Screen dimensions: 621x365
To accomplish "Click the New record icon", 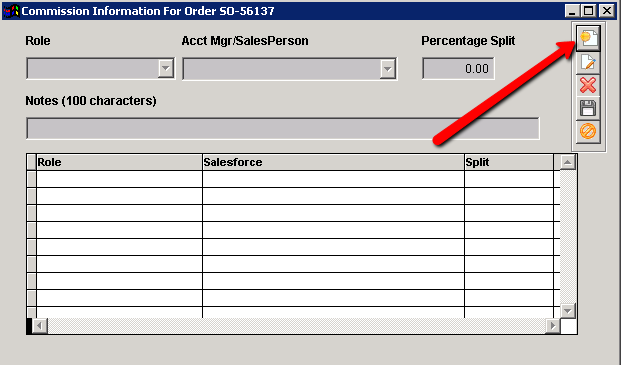I will coord(588,38).
